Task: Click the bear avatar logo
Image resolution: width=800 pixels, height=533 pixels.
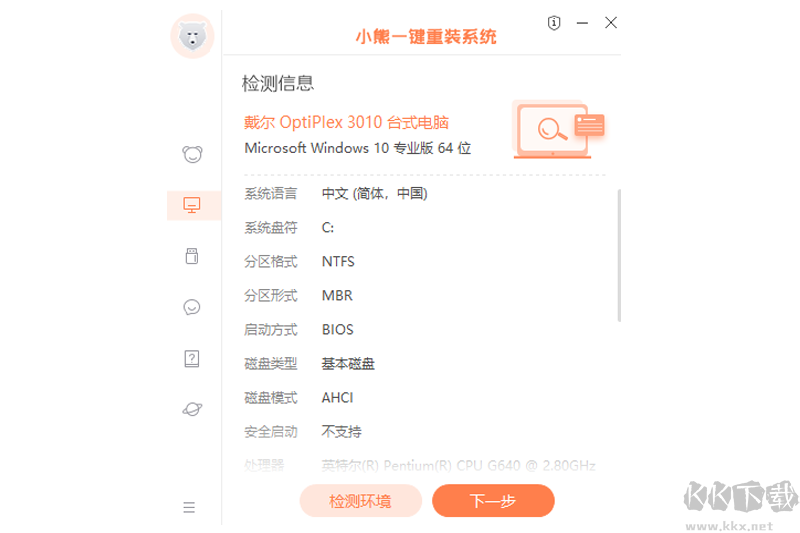Action: (192, 37)
